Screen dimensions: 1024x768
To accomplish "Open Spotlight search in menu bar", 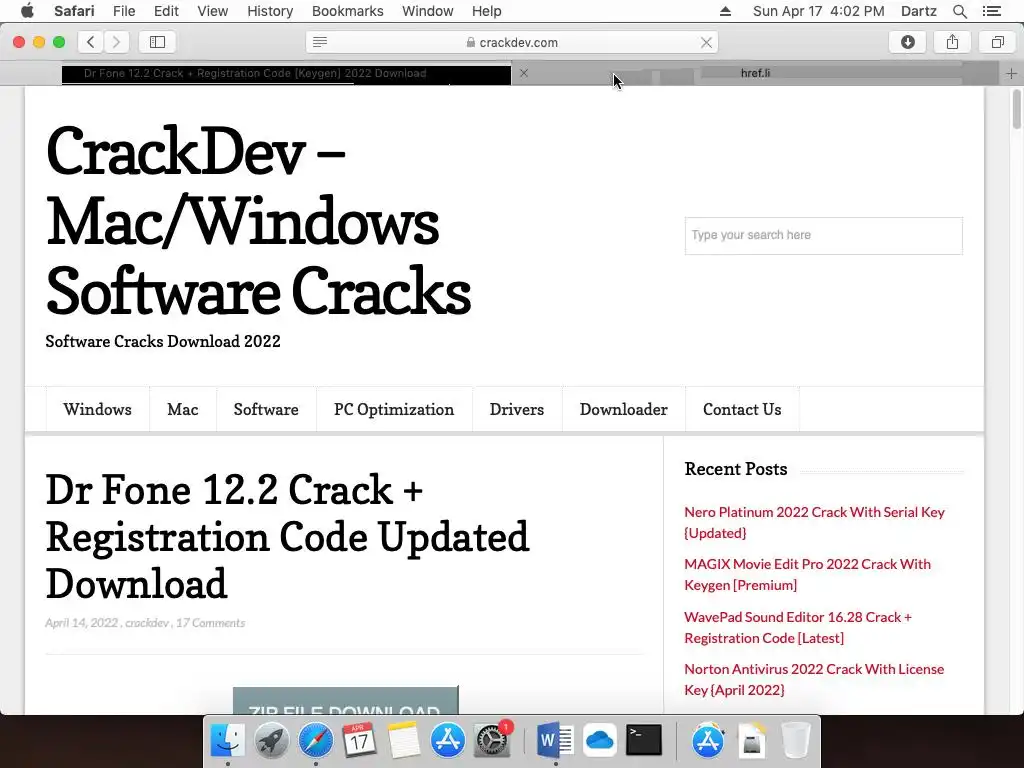I will (959, 11).
